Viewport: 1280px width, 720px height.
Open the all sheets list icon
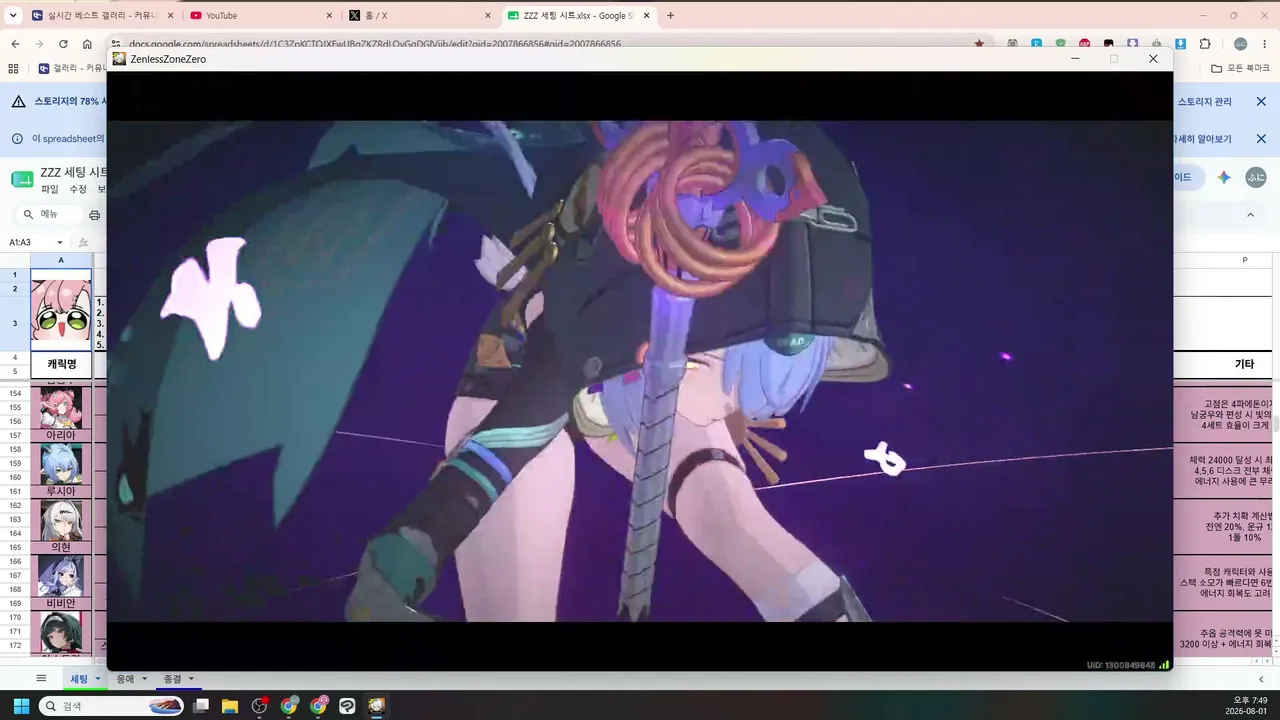tap(41, 679)
